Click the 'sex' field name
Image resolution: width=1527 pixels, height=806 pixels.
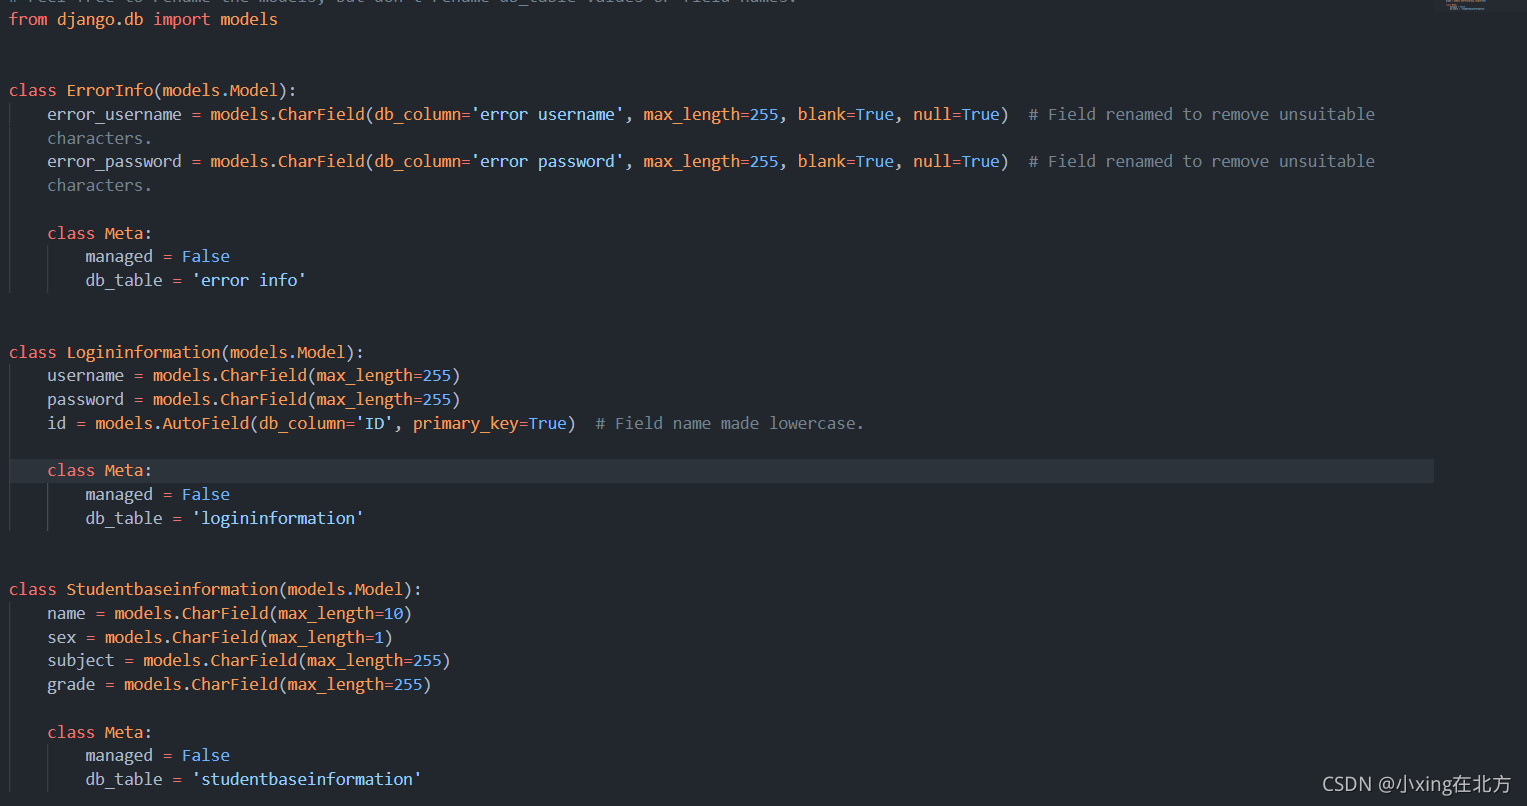click(61, 637)
